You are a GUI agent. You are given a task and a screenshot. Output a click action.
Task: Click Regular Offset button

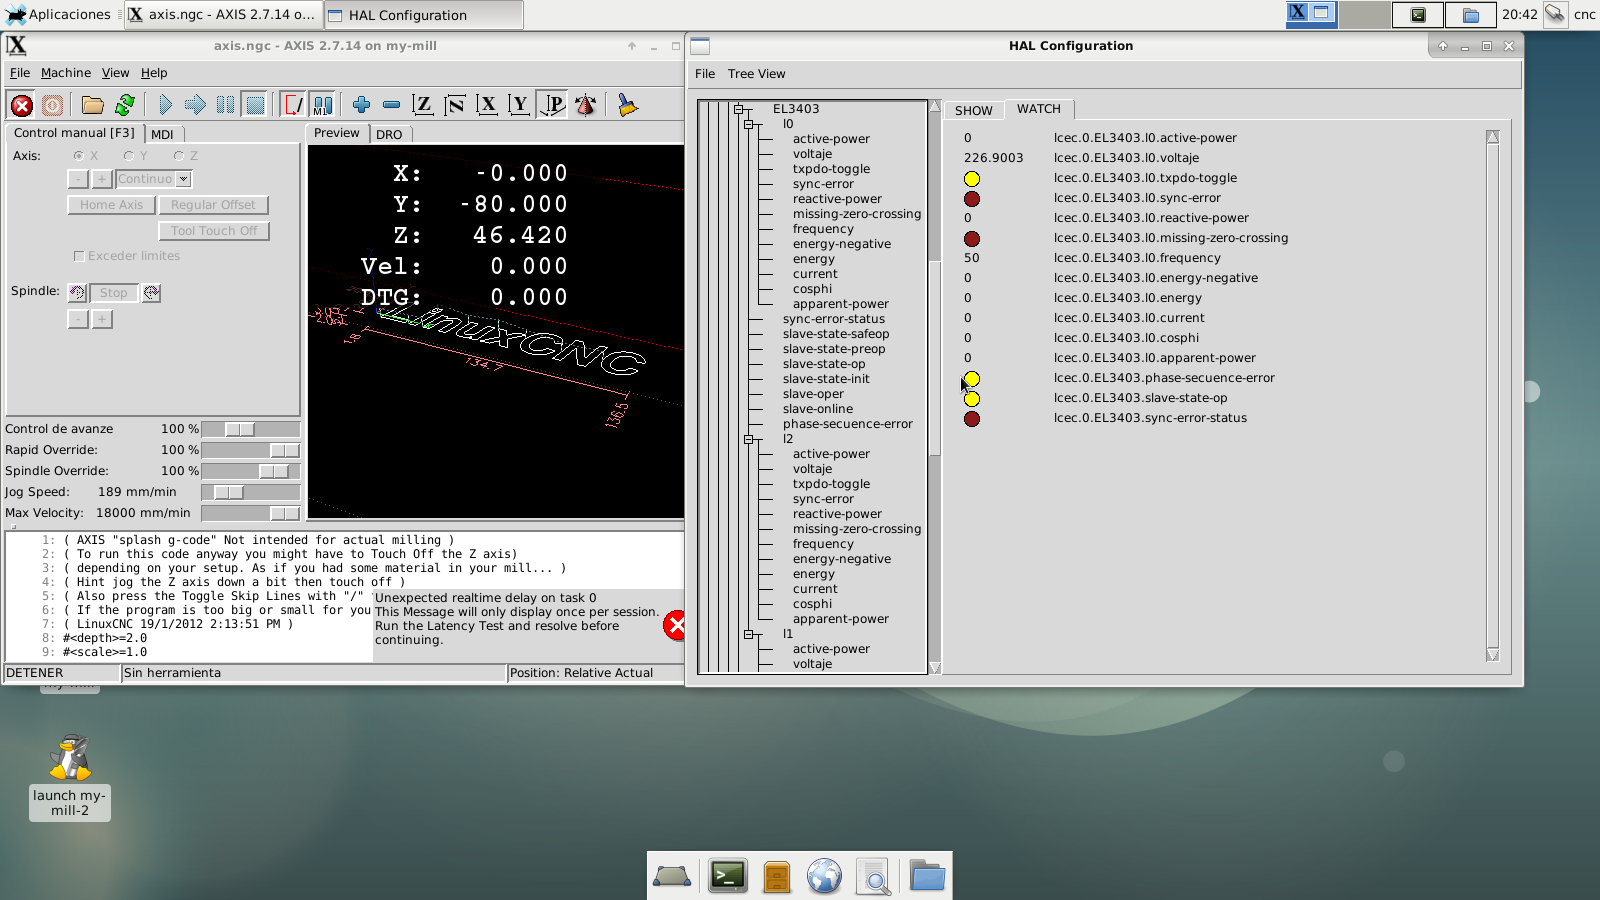[x=213, y=205]
